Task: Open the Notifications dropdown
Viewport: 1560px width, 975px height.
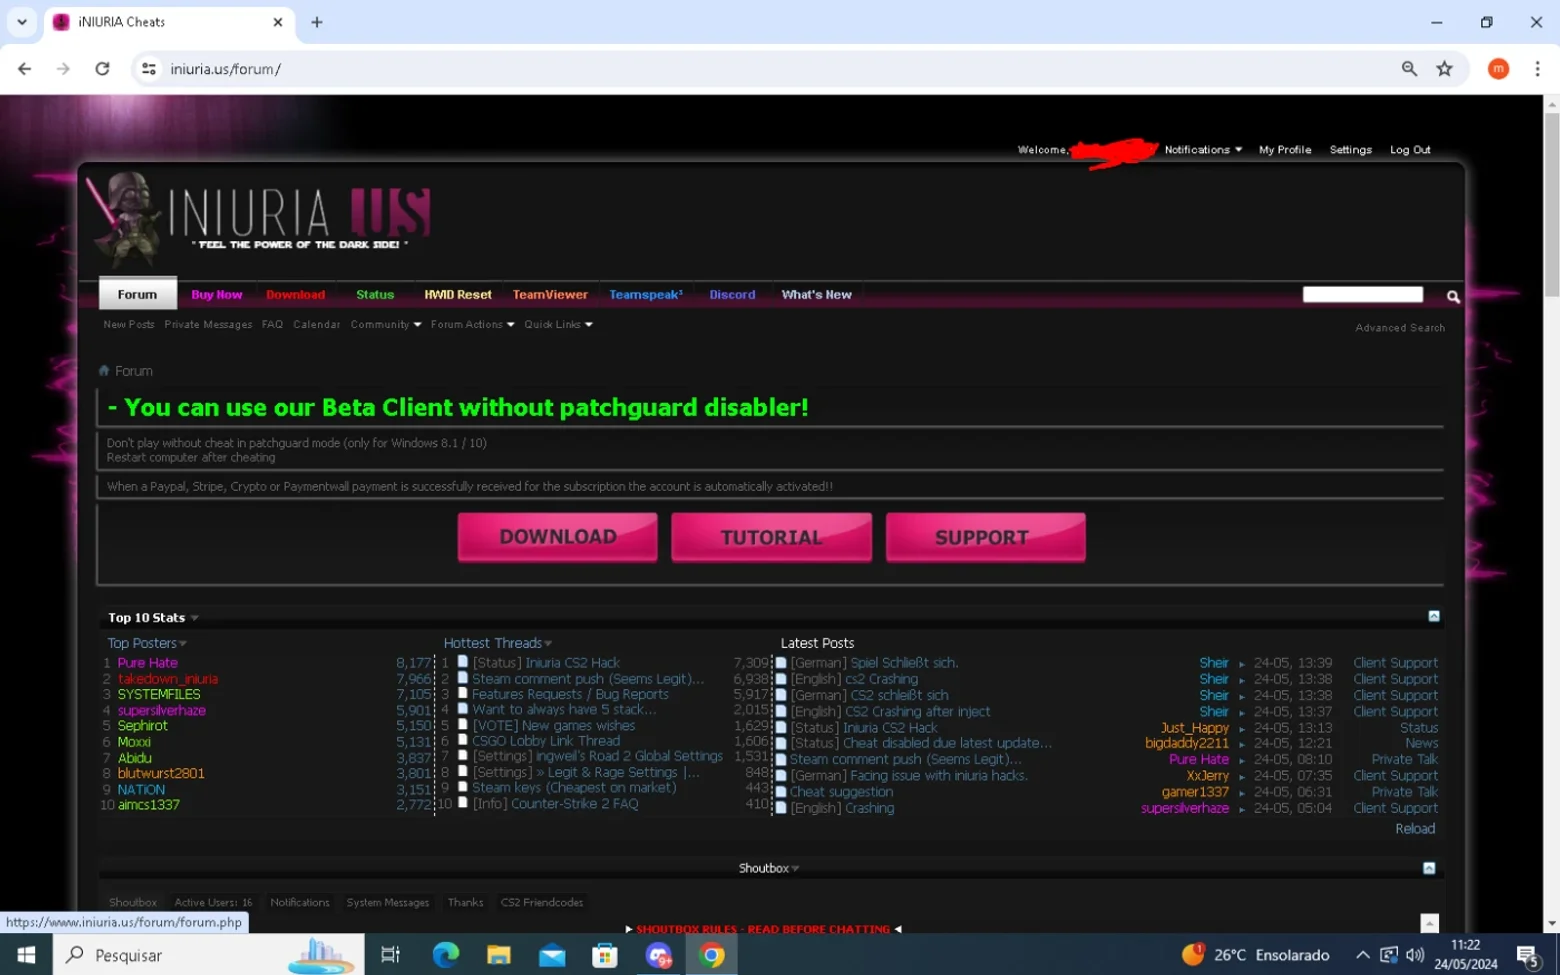Action: [1203, 150]
